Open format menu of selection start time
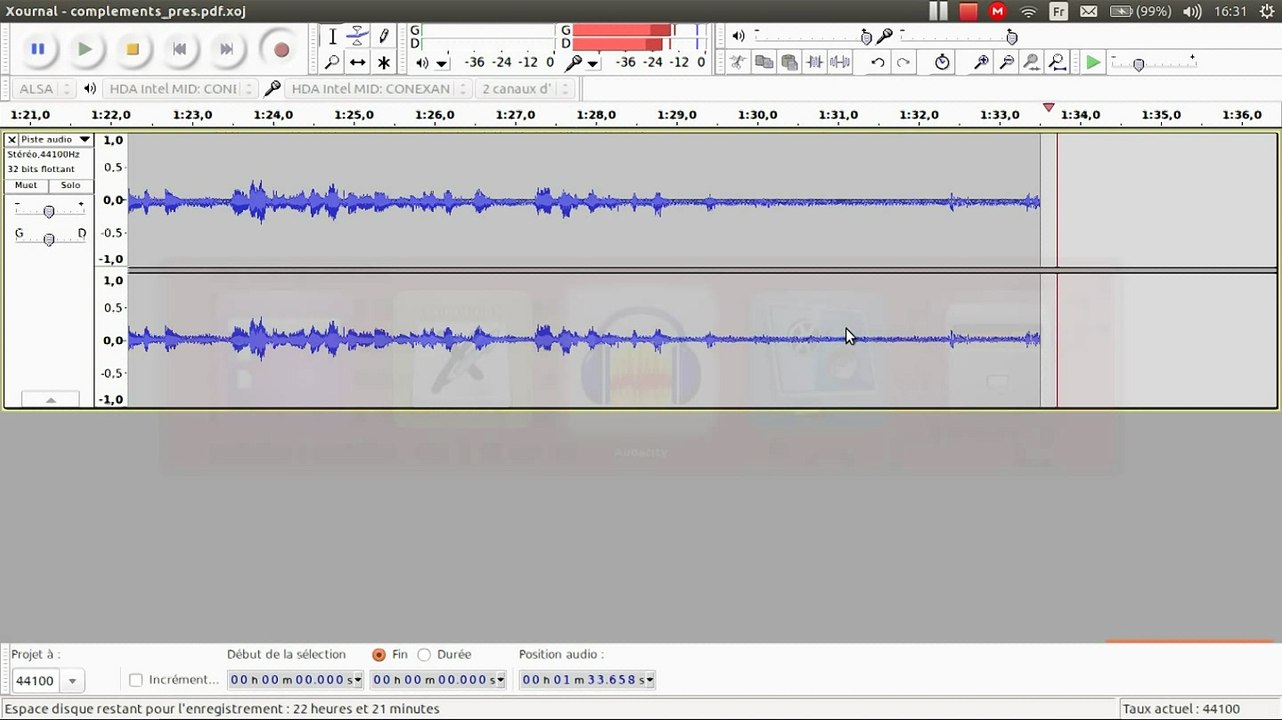1282x720 pixels. pos(358,680)
